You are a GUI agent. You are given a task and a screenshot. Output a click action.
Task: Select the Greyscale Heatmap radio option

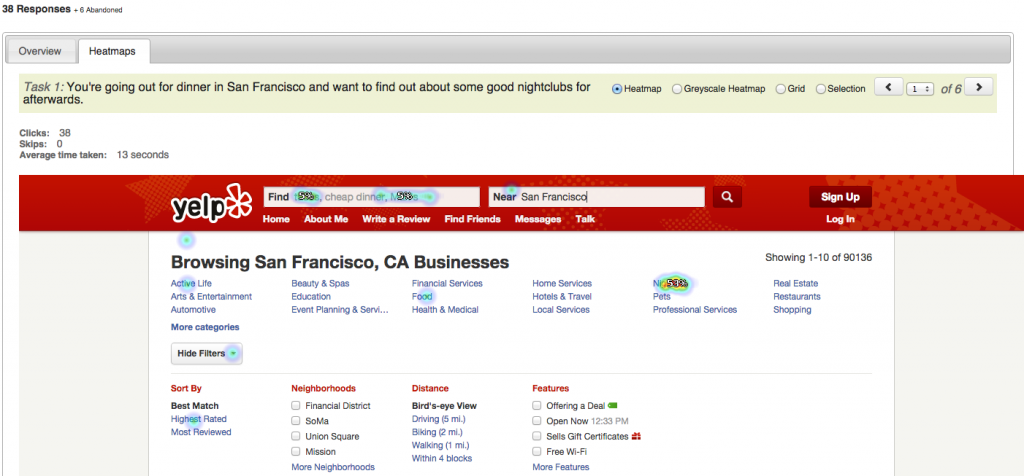(x=677, y=89)
